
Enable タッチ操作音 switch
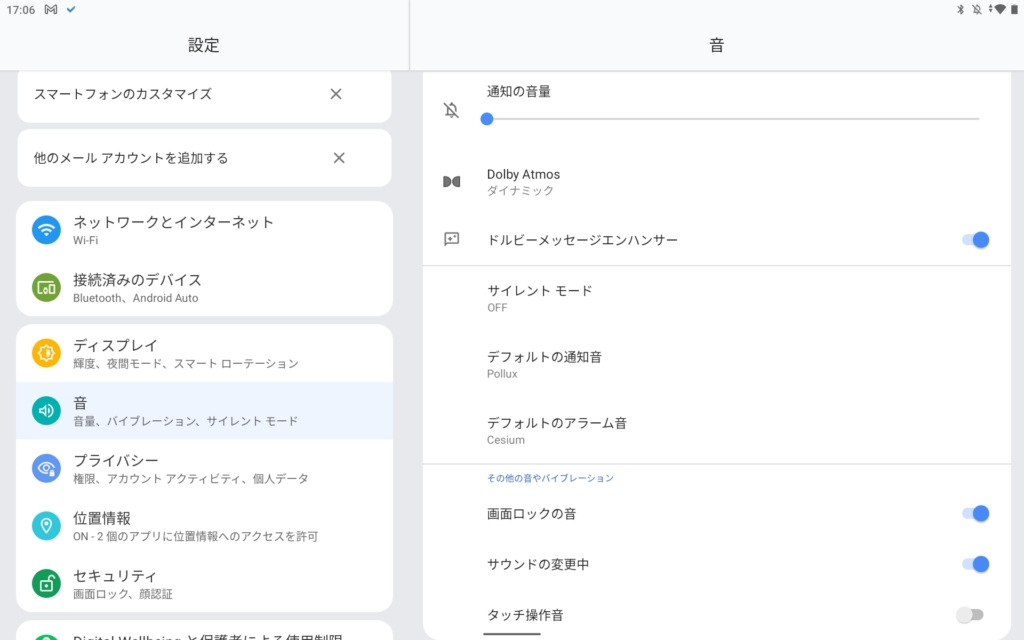pos(969,615)
